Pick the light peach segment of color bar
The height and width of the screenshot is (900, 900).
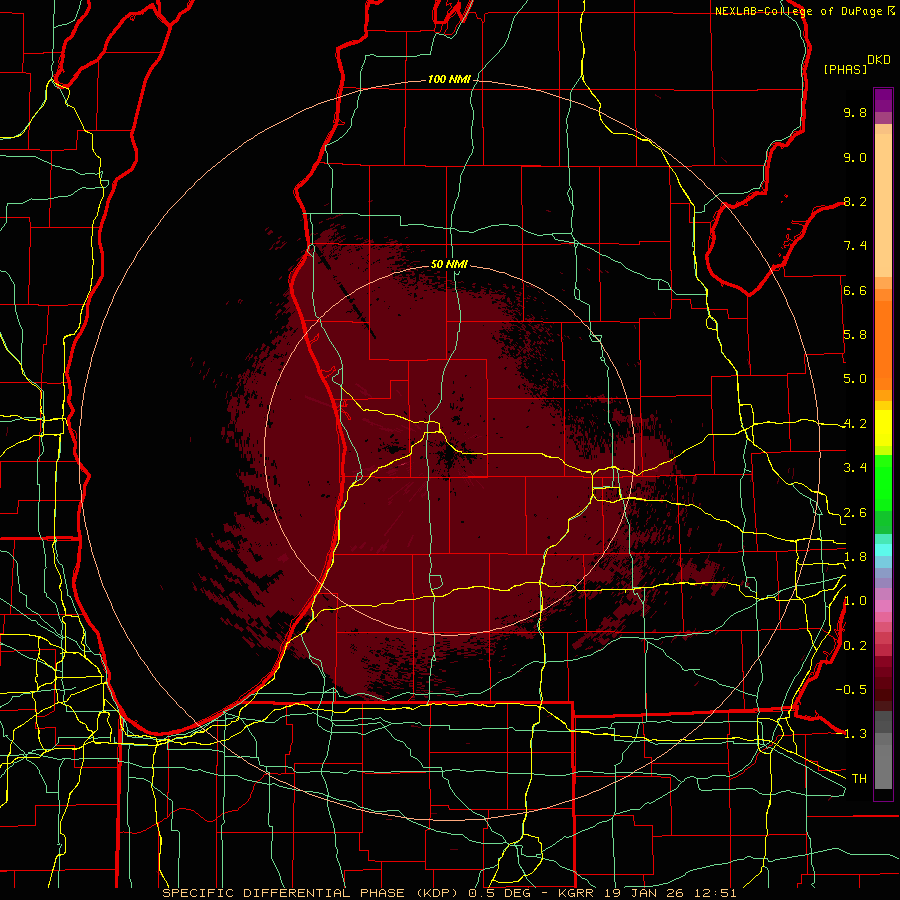(x=883, y=207)
